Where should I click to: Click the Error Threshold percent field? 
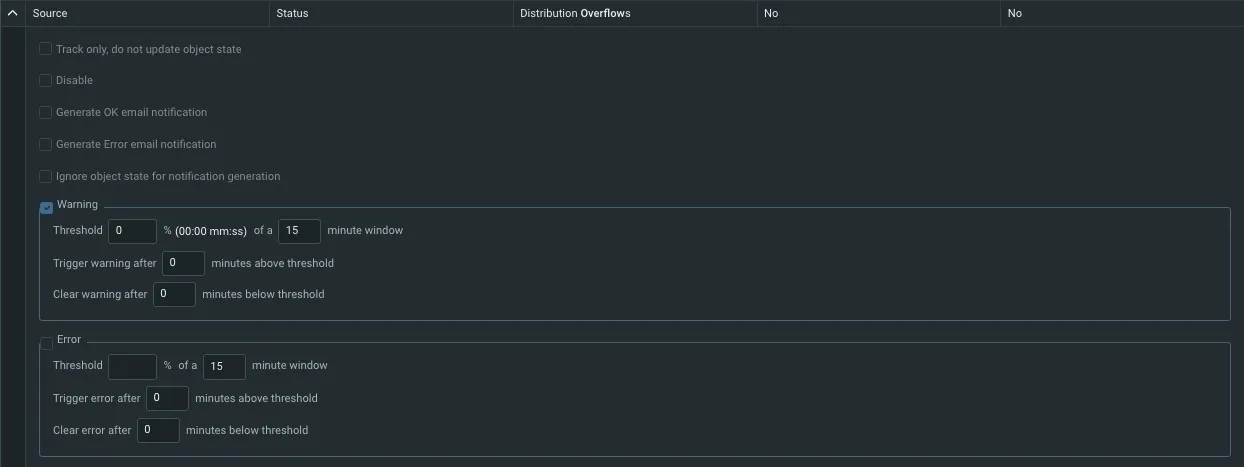tap(133, 366)
